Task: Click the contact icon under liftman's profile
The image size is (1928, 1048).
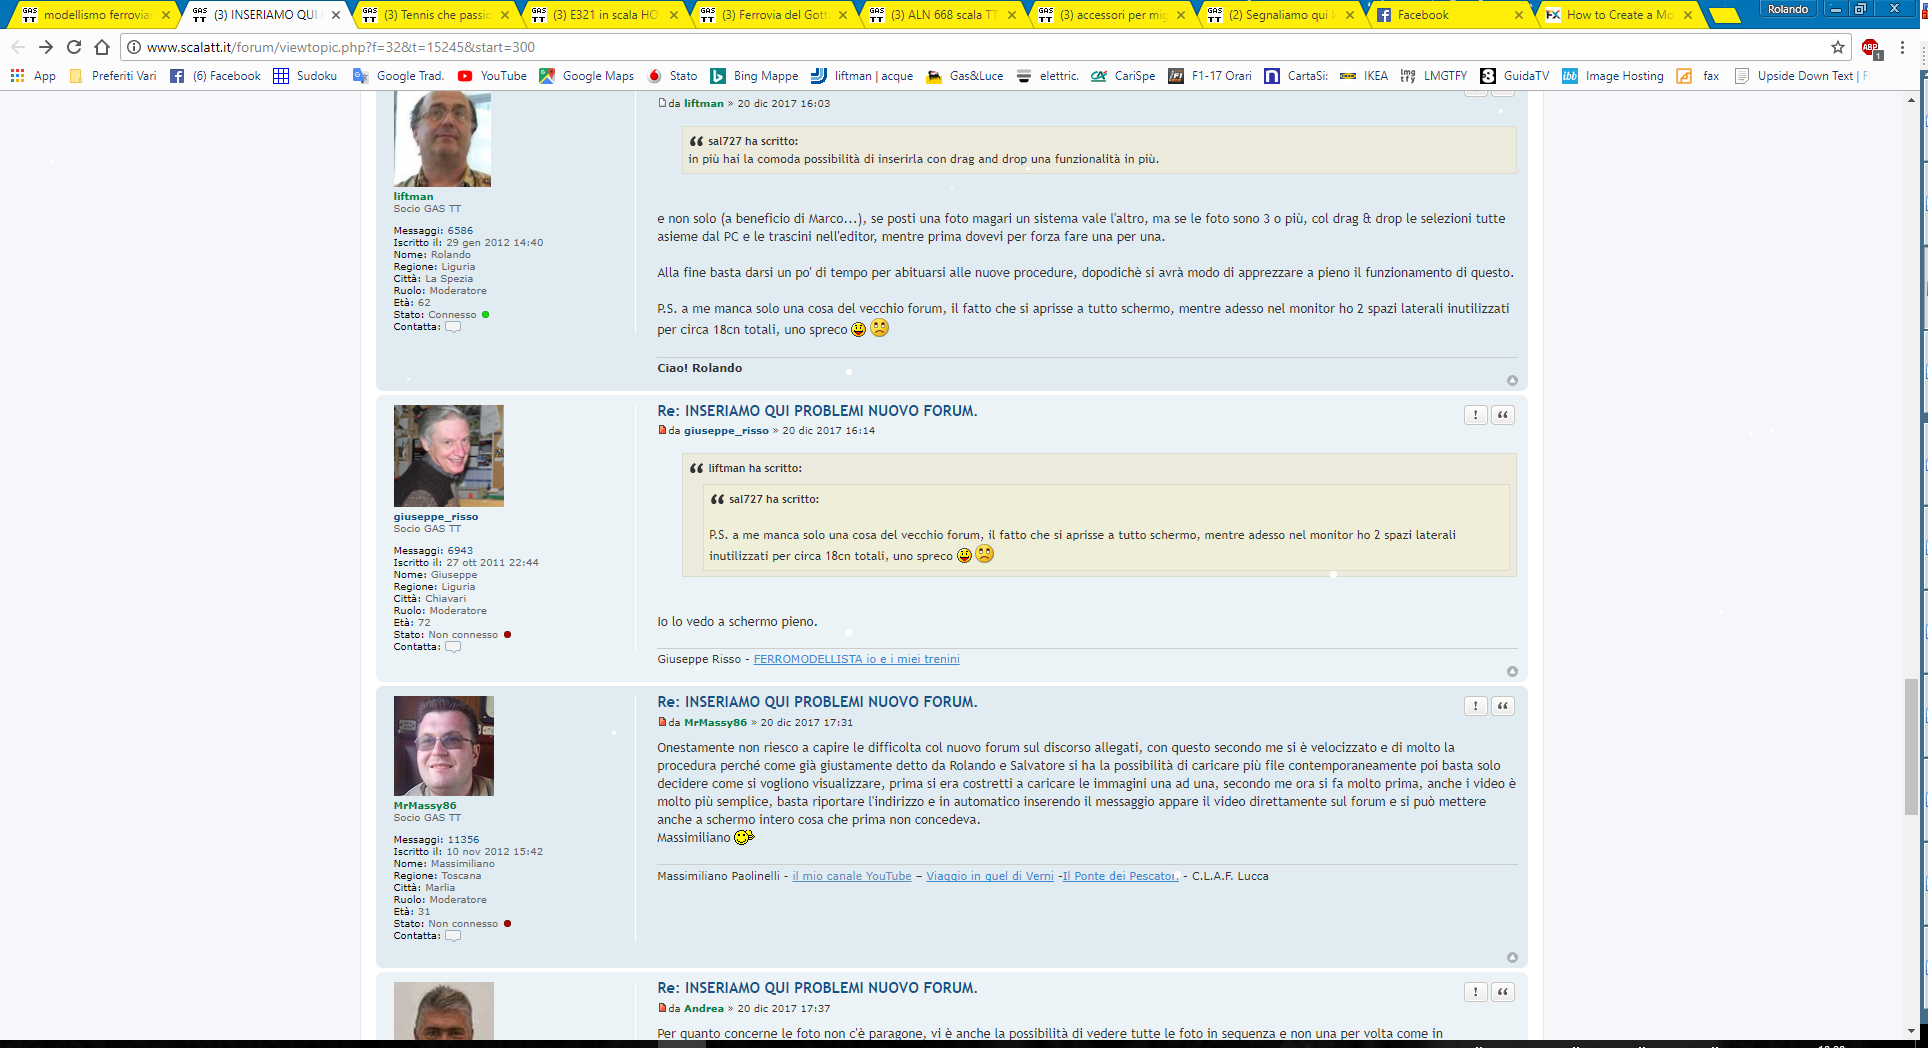Action: [x=453, y=327]
